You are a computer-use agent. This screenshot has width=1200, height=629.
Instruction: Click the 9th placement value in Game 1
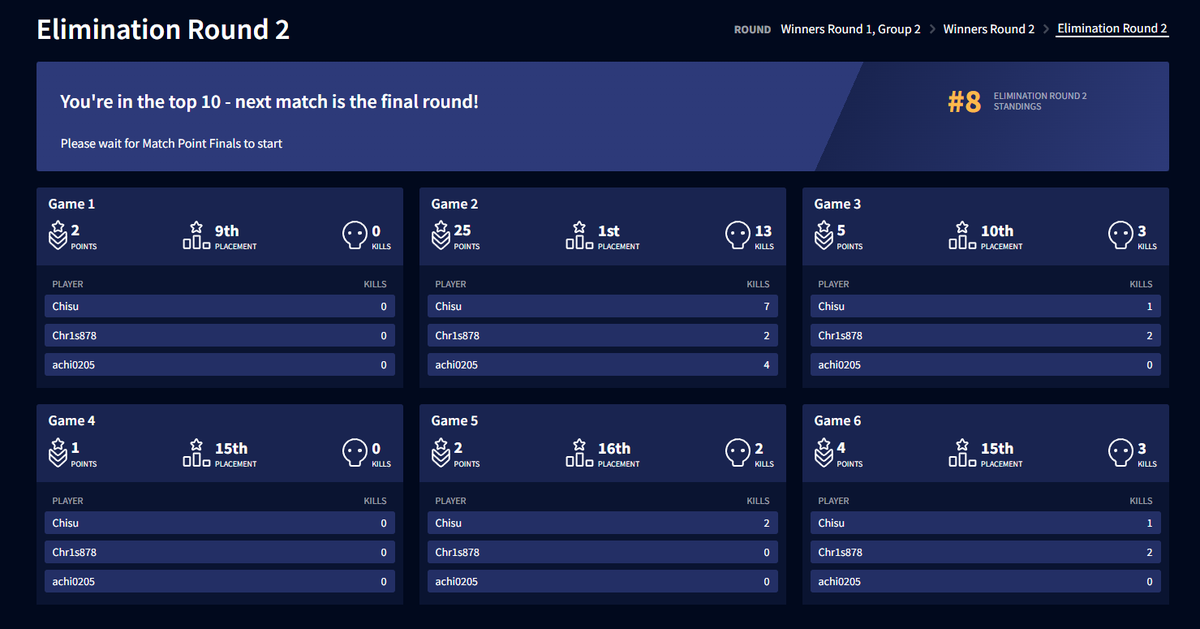point(227,231)
